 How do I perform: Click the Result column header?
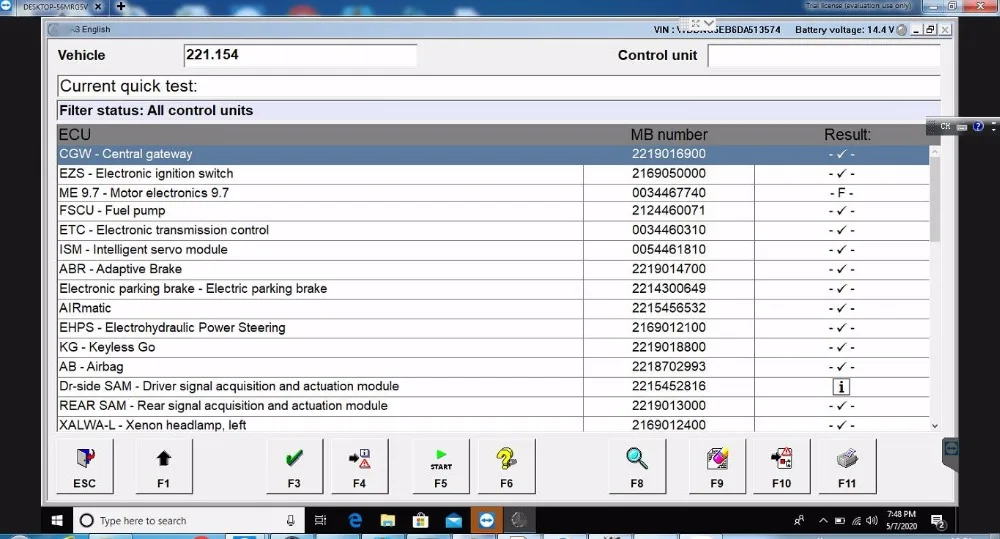847,135
